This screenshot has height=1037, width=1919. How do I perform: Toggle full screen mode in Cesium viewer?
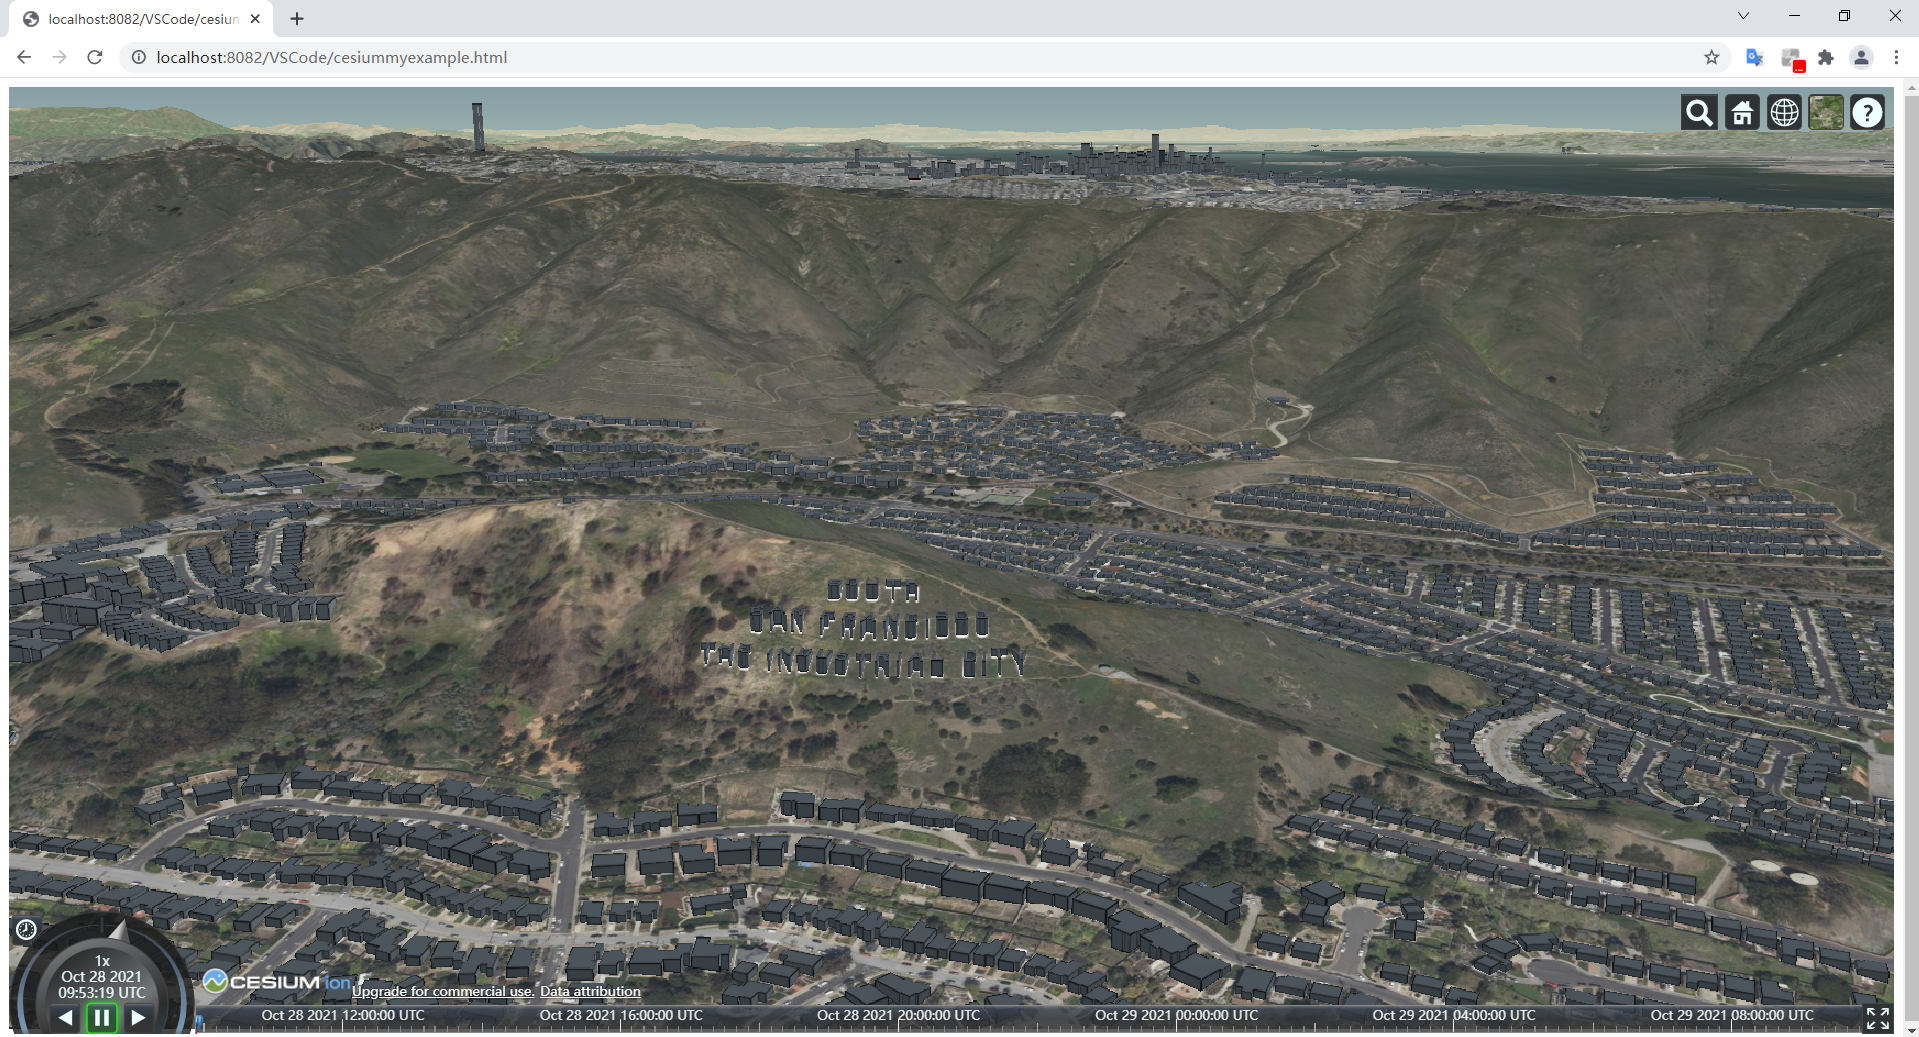pos(1877,1018)
